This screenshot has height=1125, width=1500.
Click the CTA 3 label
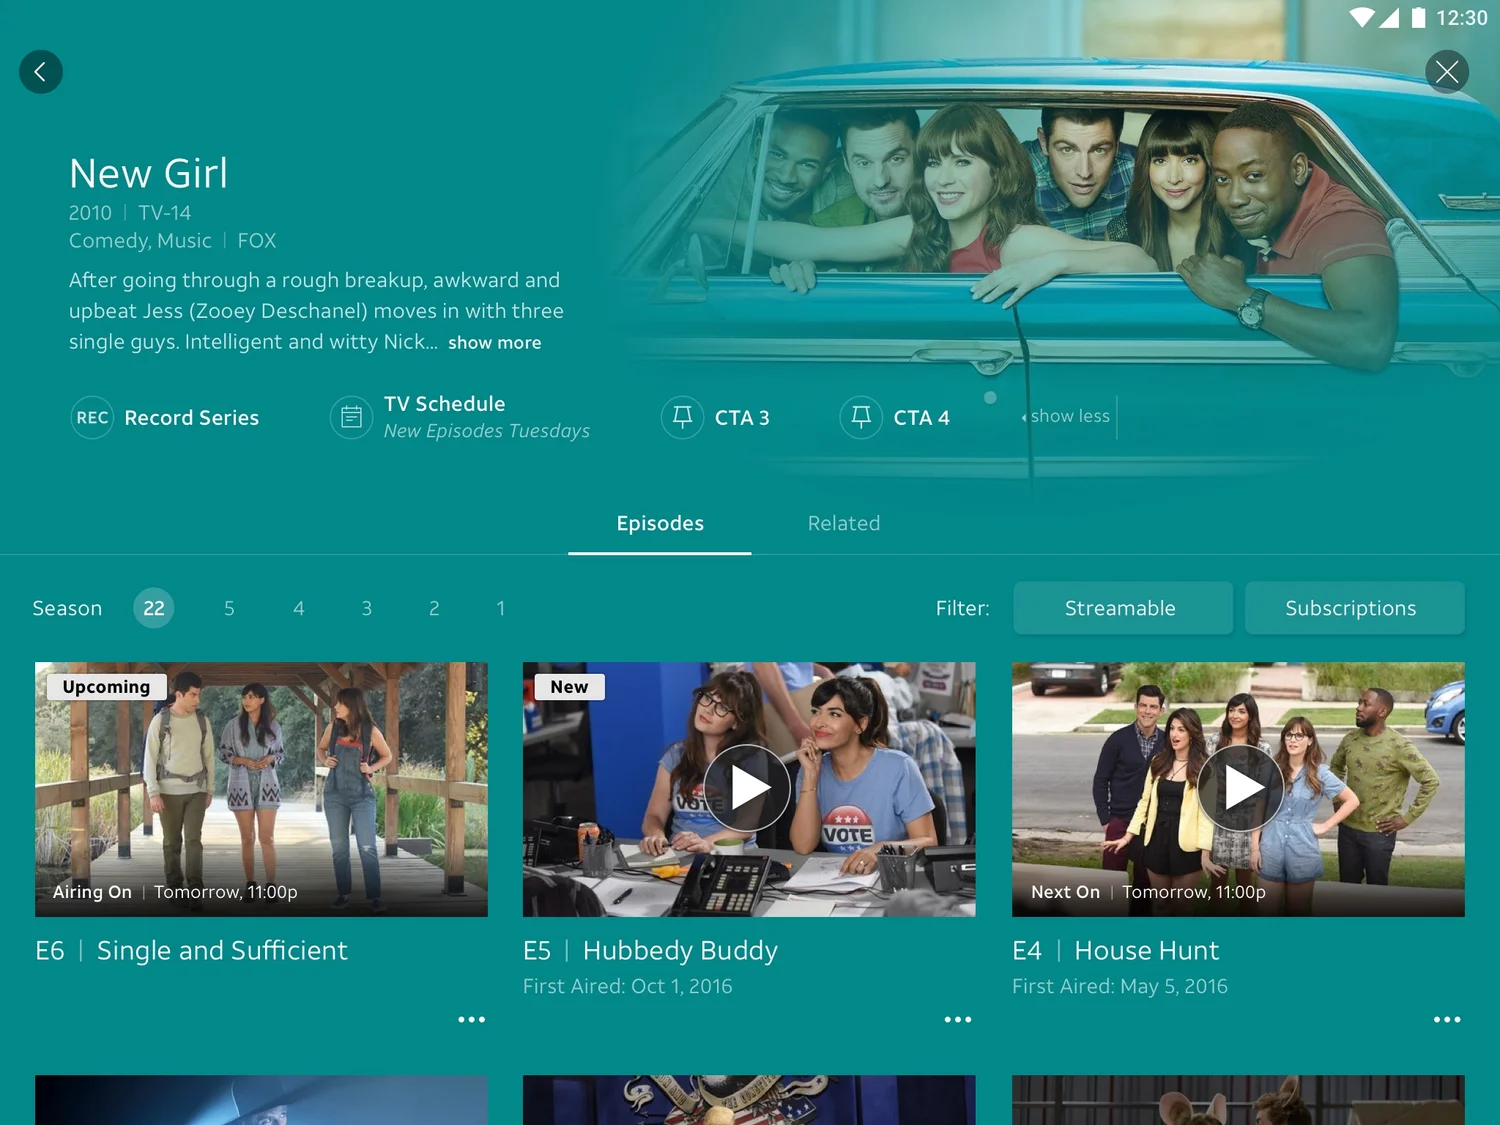[x=742, y=418]
